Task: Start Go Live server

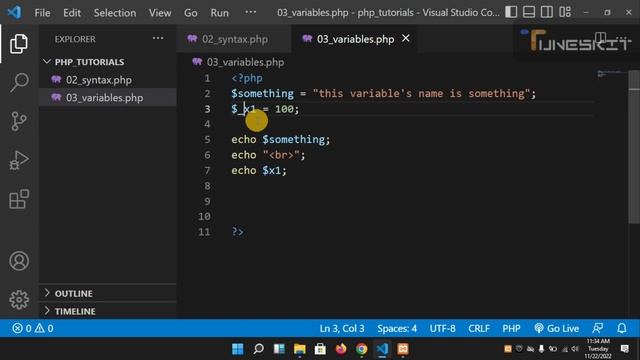Action: pos(557,328)
